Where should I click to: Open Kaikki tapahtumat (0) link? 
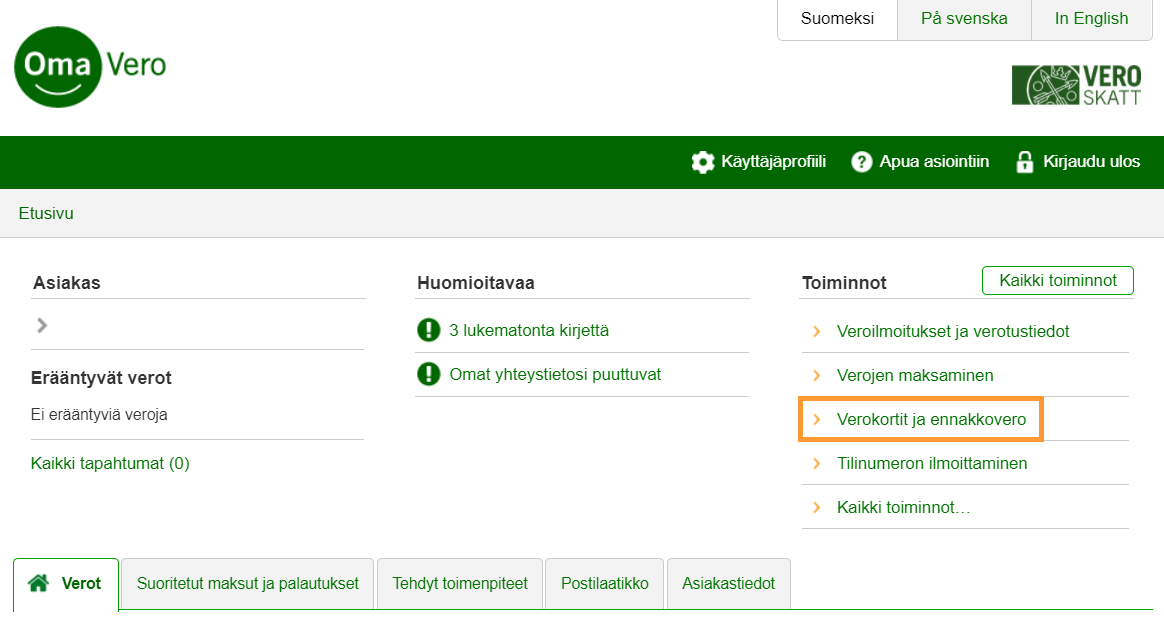110,463
